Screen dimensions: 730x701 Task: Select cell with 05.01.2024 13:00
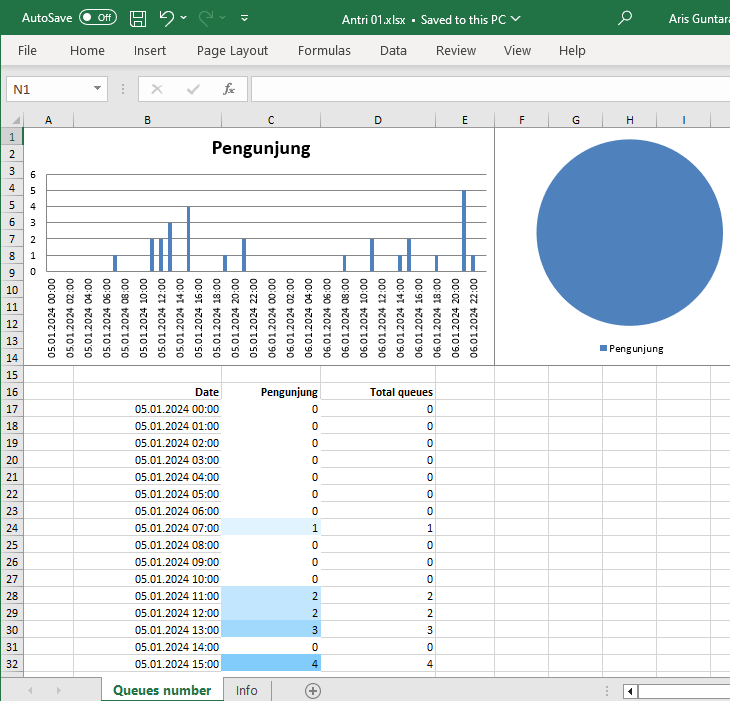[147, 630]
